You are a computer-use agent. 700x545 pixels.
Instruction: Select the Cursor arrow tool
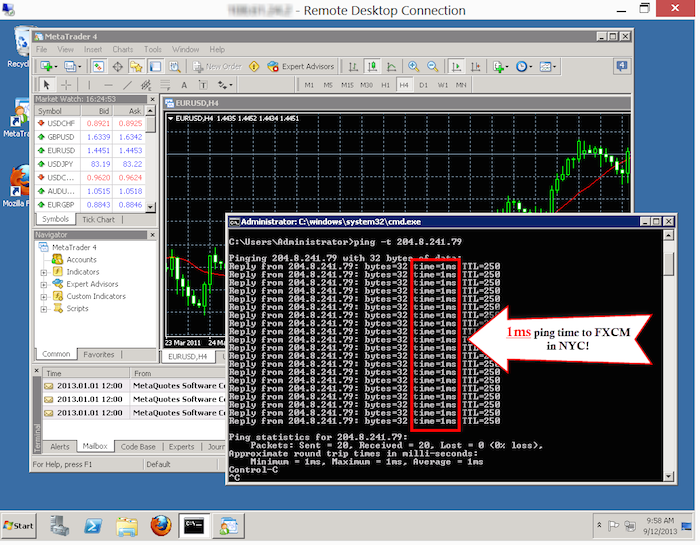(x=46, y=84)
